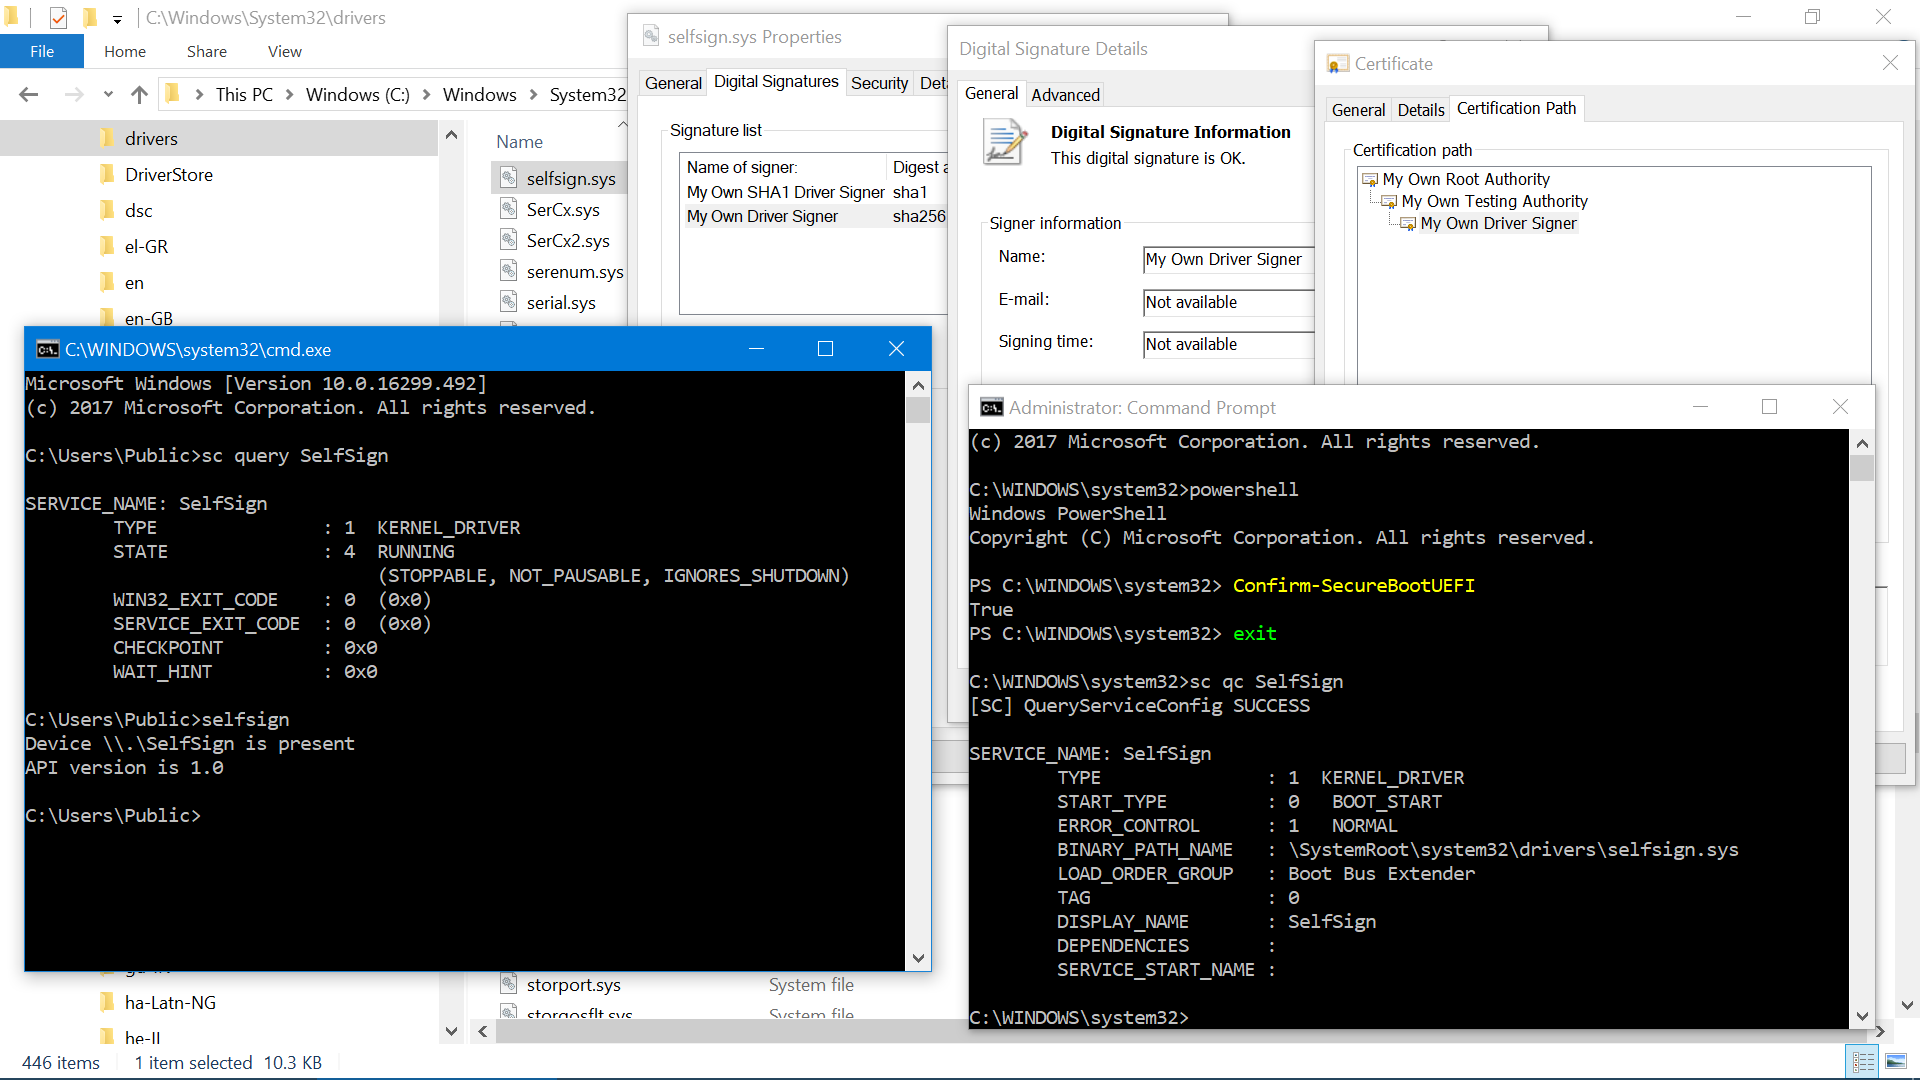This screenshot has width=1920, height=1080.
Task: Open the Certificate Details tab
Action: pyautogui.click(x=1420, y=110)
